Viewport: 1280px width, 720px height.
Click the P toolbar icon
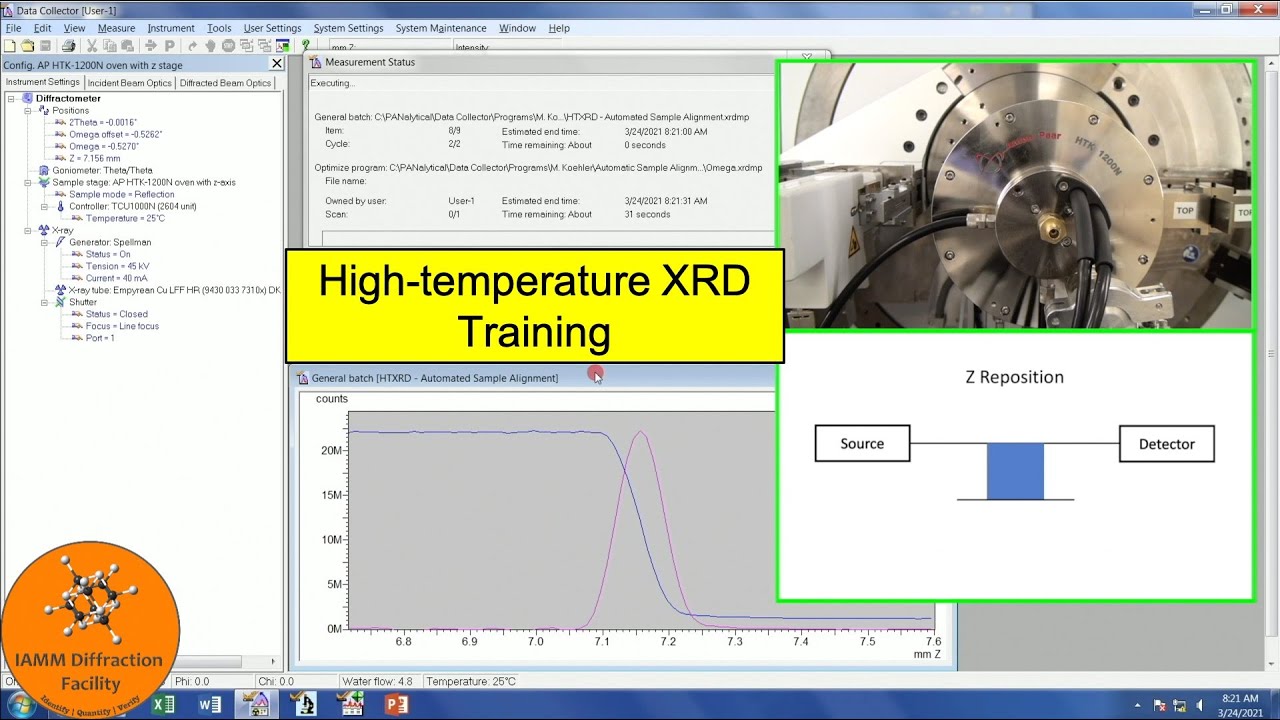pyautogui.click(x=169, y=45)
